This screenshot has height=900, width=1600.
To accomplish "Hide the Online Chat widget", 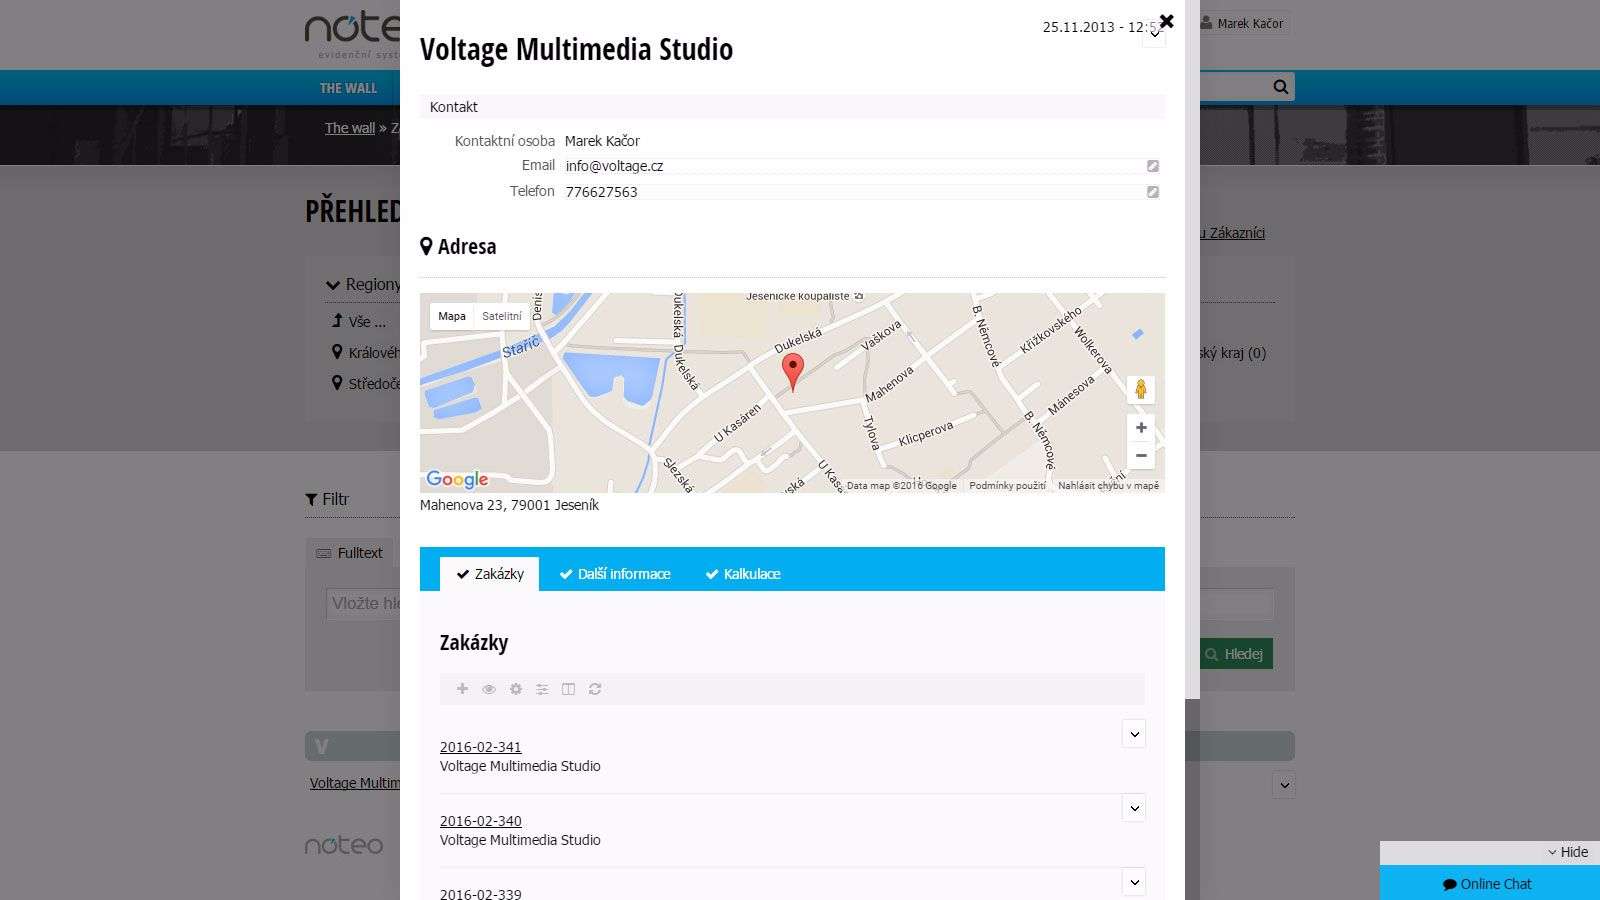I will tap(1567, 852).
